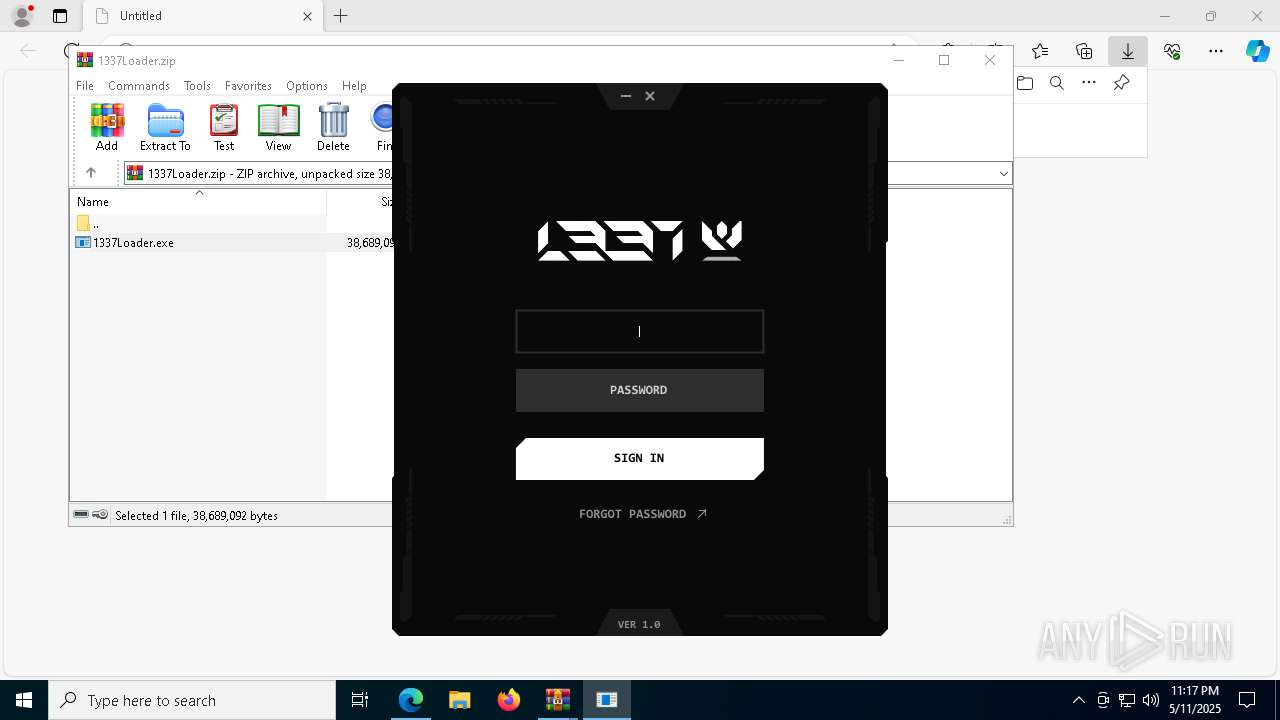The width and height of the screenshot is (1280, 720).
Task: Open Task View on the taskbar
Action: [360, 700]
